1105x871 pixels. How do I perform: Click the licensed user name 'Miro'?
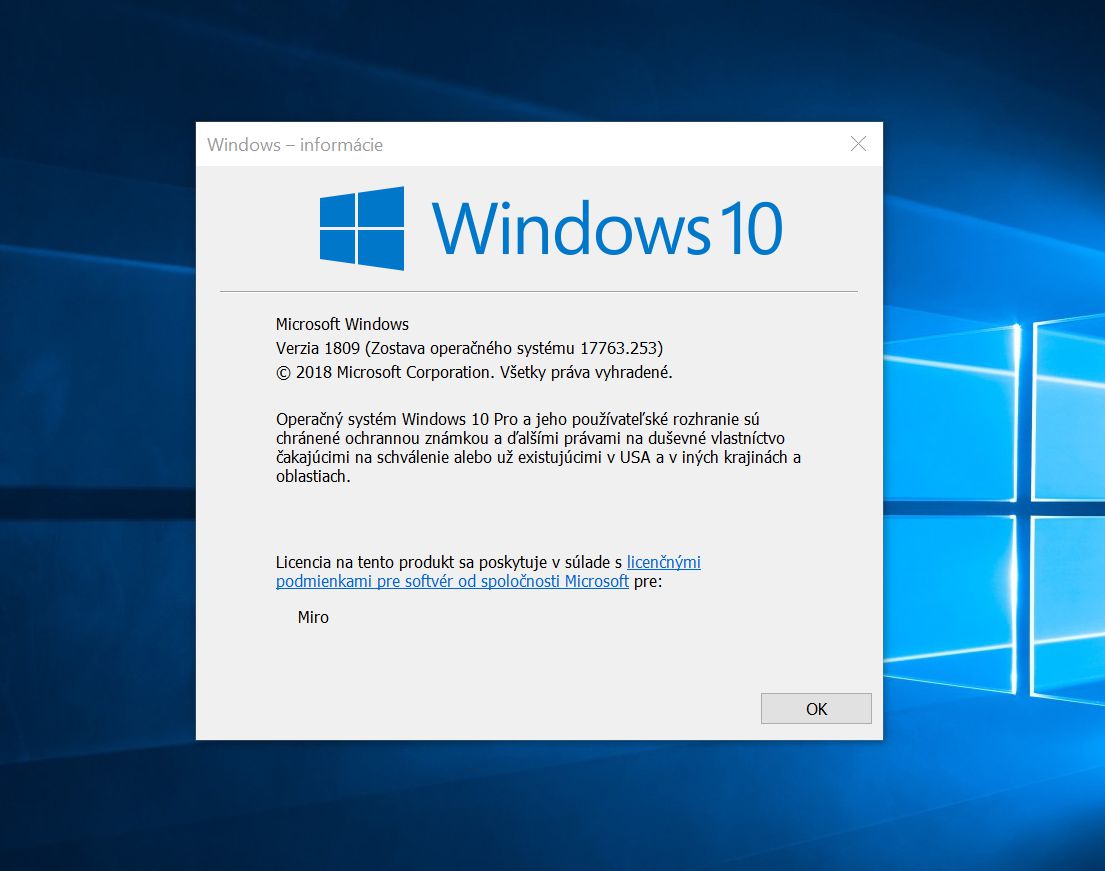pos(313,617)
